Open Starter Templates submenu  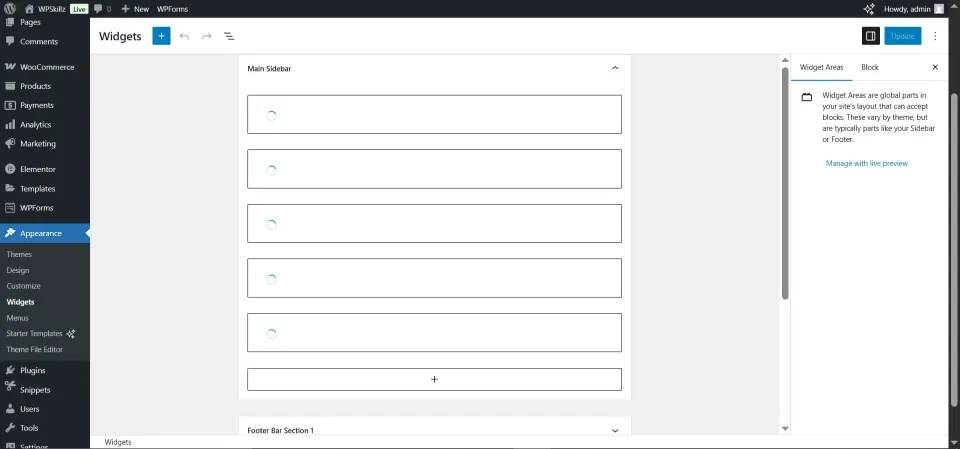pyautogui.click(x=40, y=334)
